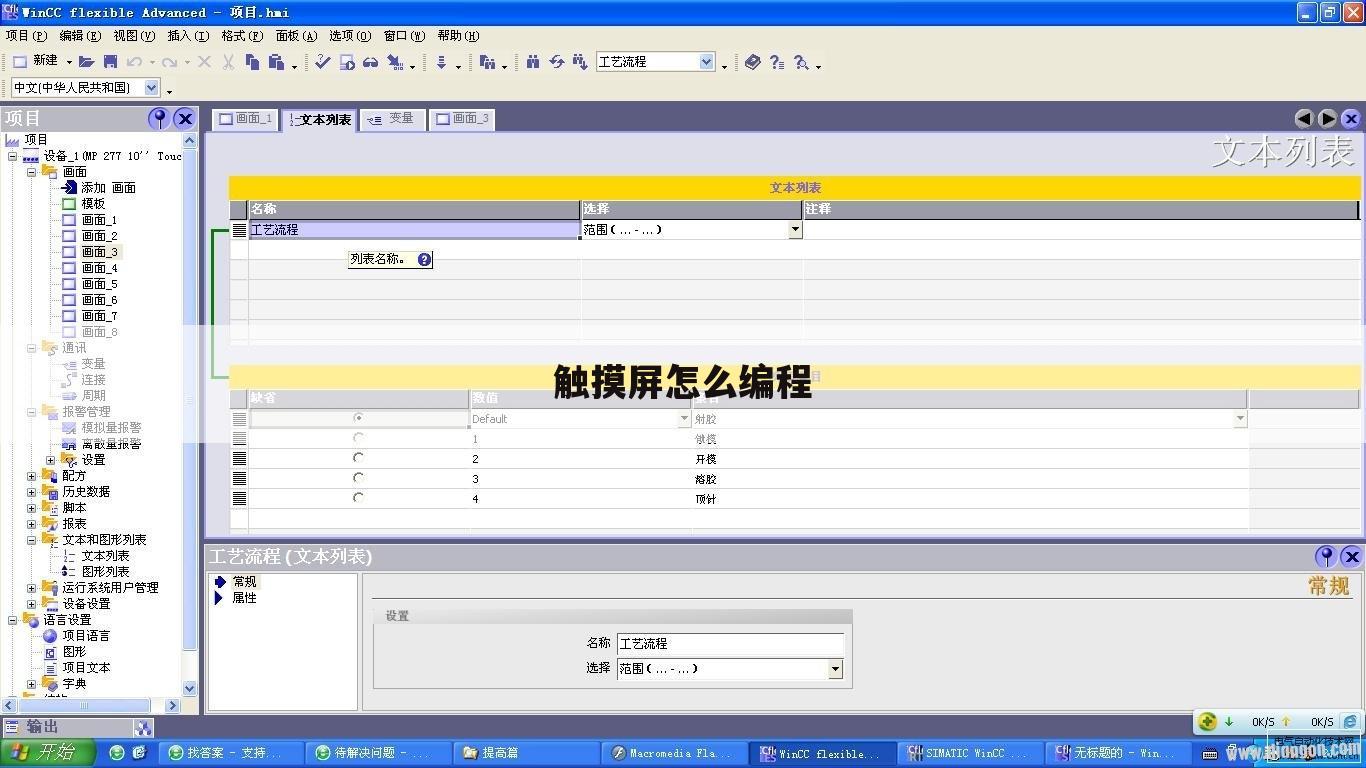Click the help icon in 列表名称 tooltip
This screenshot has height=768, width=1366.
click(x=424, y=259)
